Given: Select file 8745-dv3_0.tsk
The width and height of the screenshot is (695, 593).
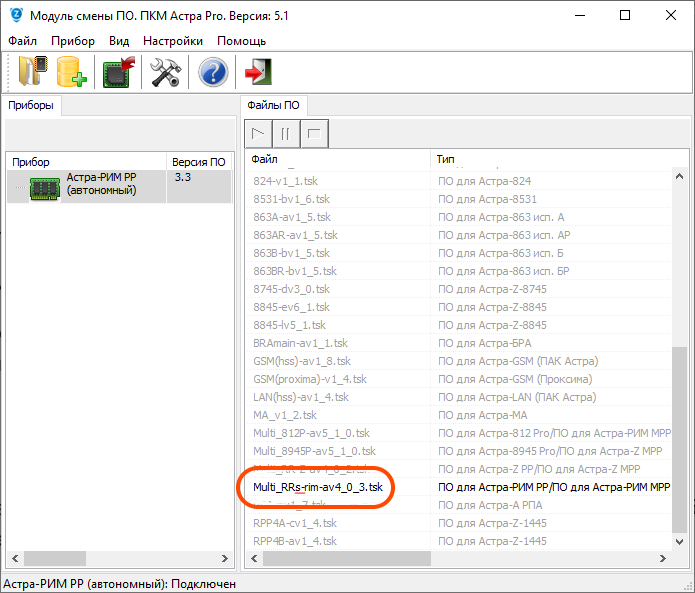Looking at the screenshot, I should pos(291,289).
